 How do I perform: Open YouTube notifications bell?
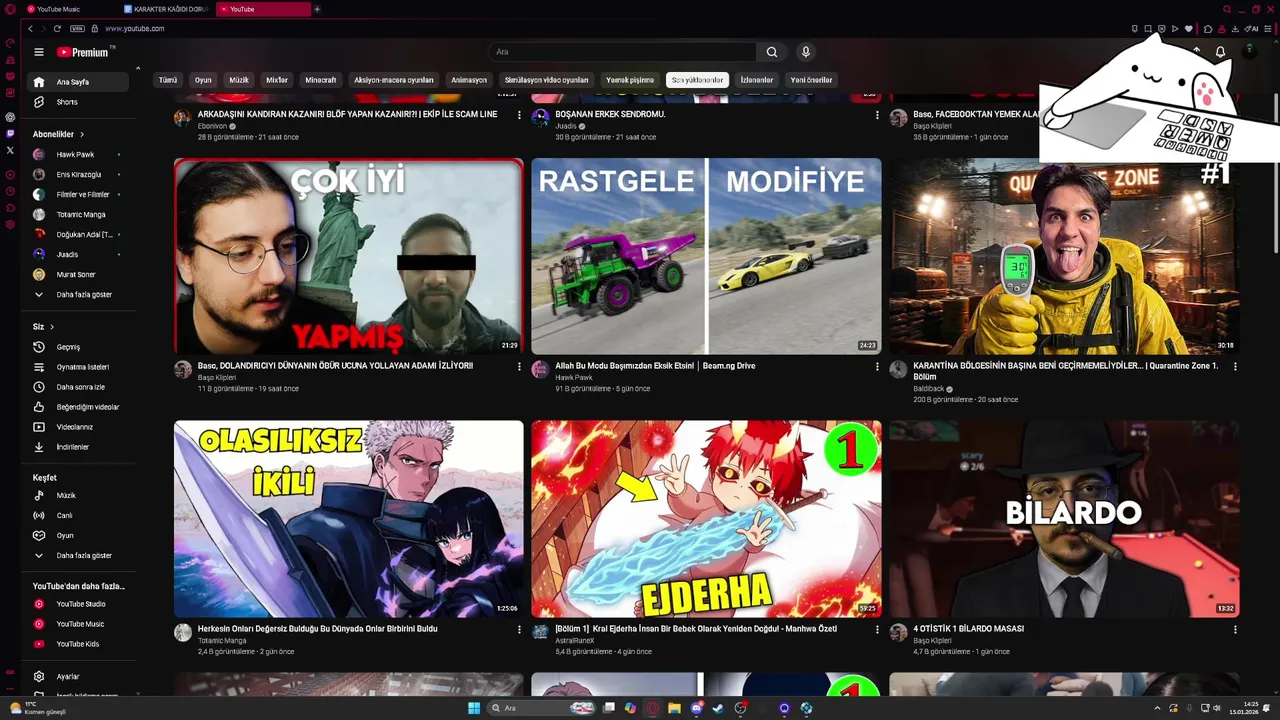1220,52
